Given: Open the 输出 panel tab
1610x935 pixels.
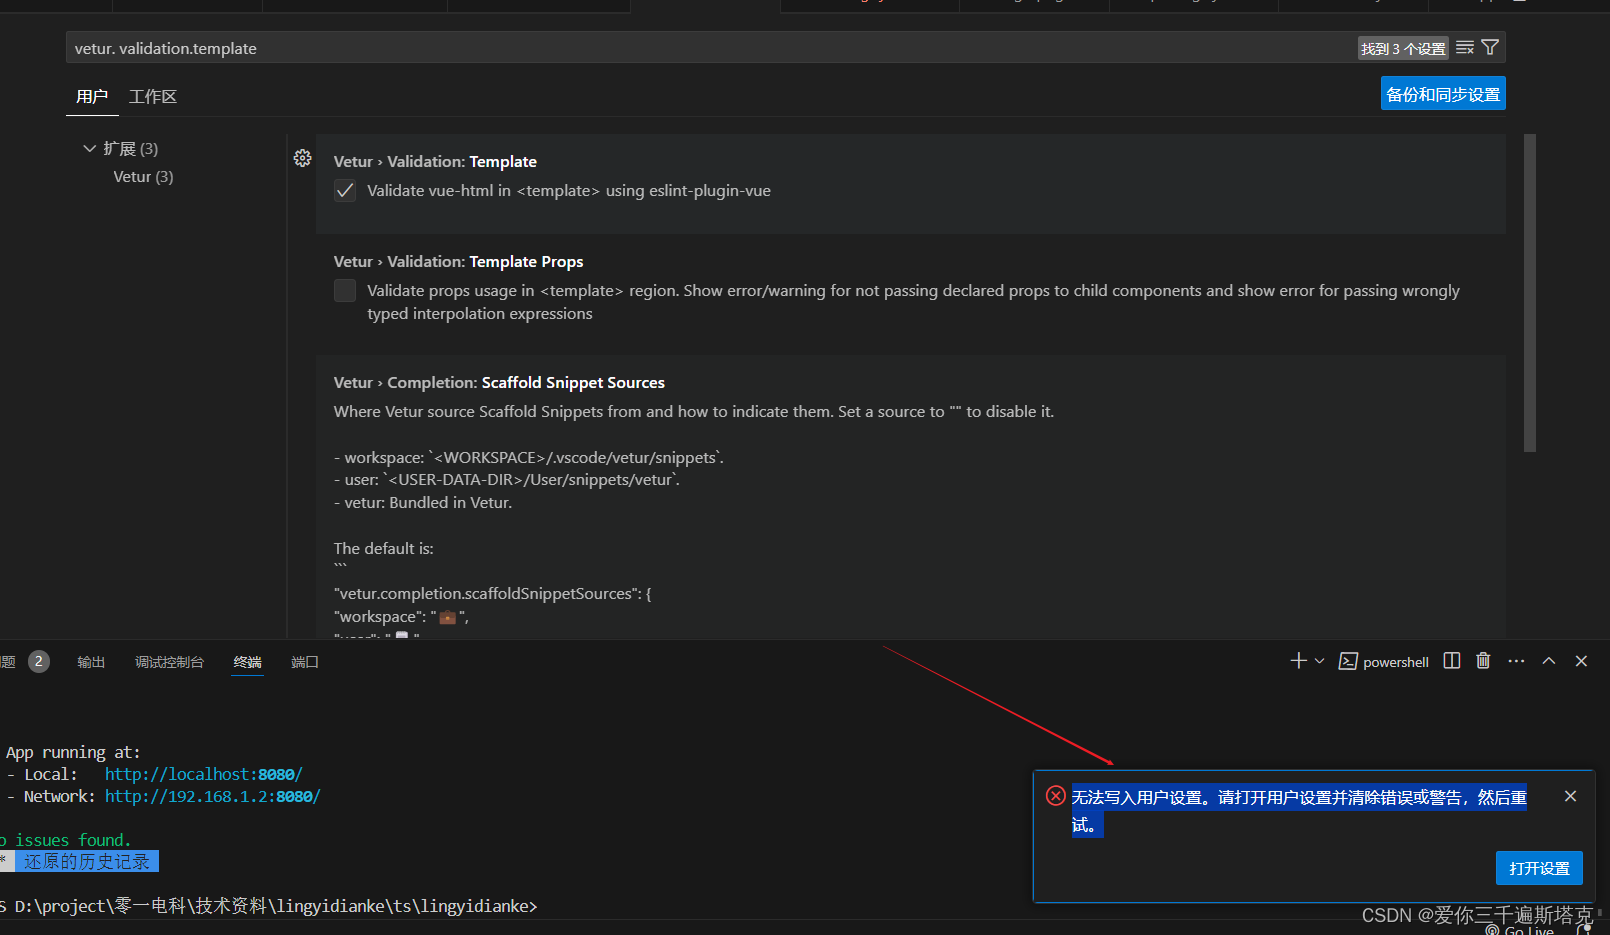Looking at the screenshot, I should 91,662.
